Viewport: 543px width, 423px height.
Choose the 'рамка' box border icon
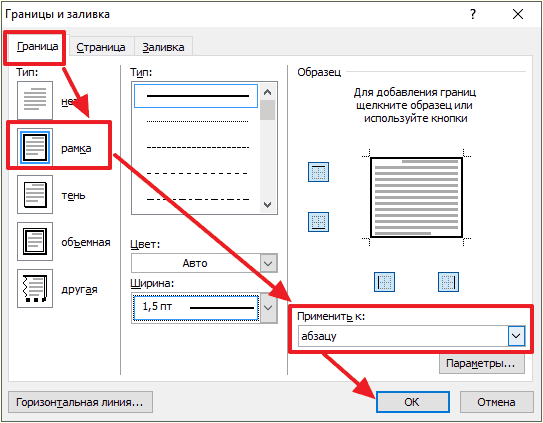(35, 148)
